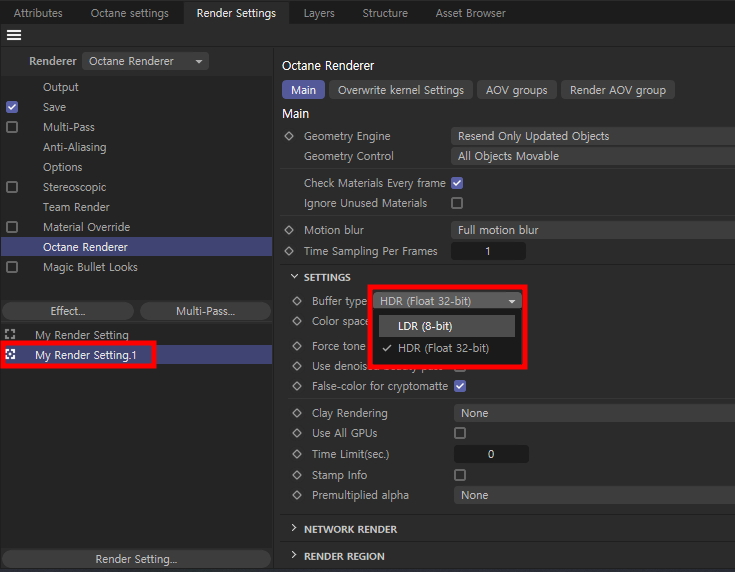
Task: Select Octane Renderer in the settings list
Action: click(x=136, y=247)
